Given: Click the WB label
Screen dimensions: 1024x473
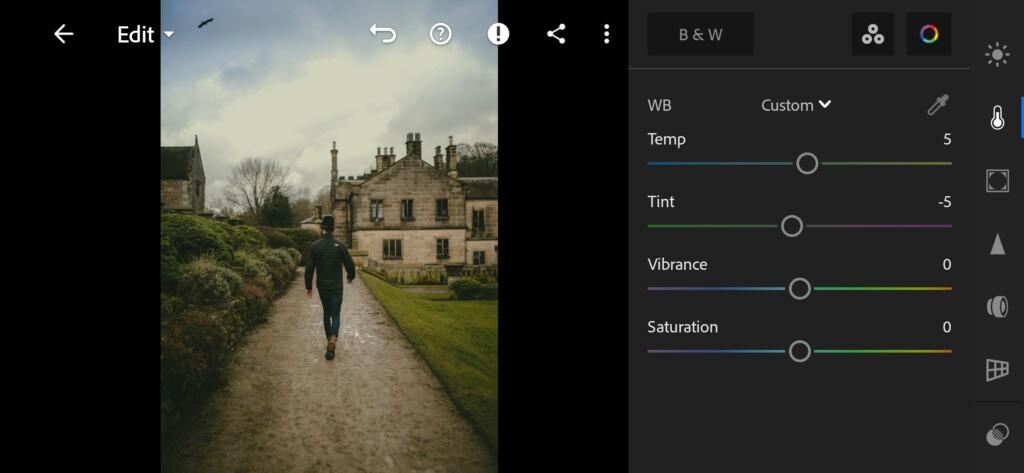Looking at the screenshot, I should click(x=659, y=105).
